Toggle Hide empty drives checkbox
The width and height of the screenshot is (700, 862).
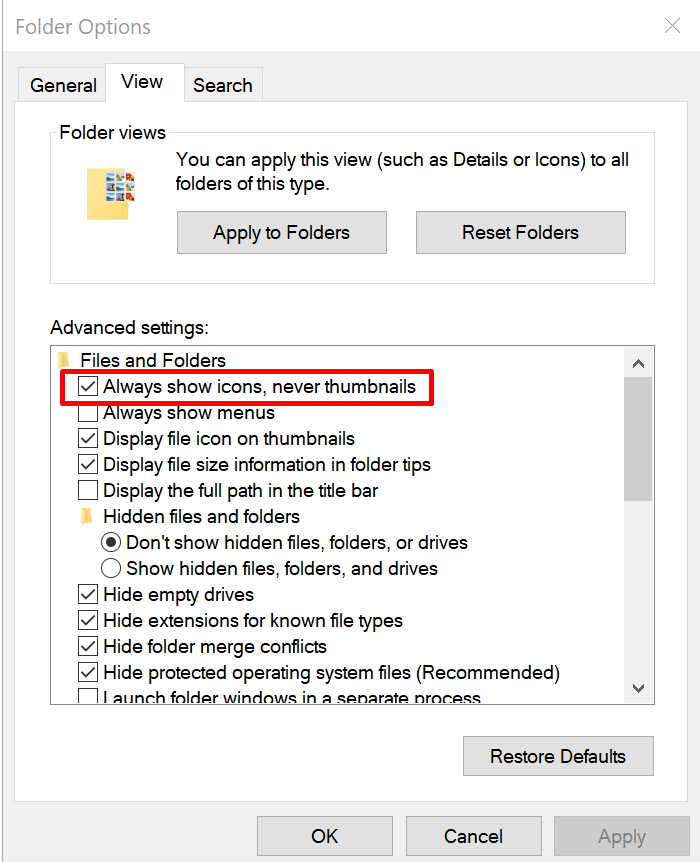point(89,594)
